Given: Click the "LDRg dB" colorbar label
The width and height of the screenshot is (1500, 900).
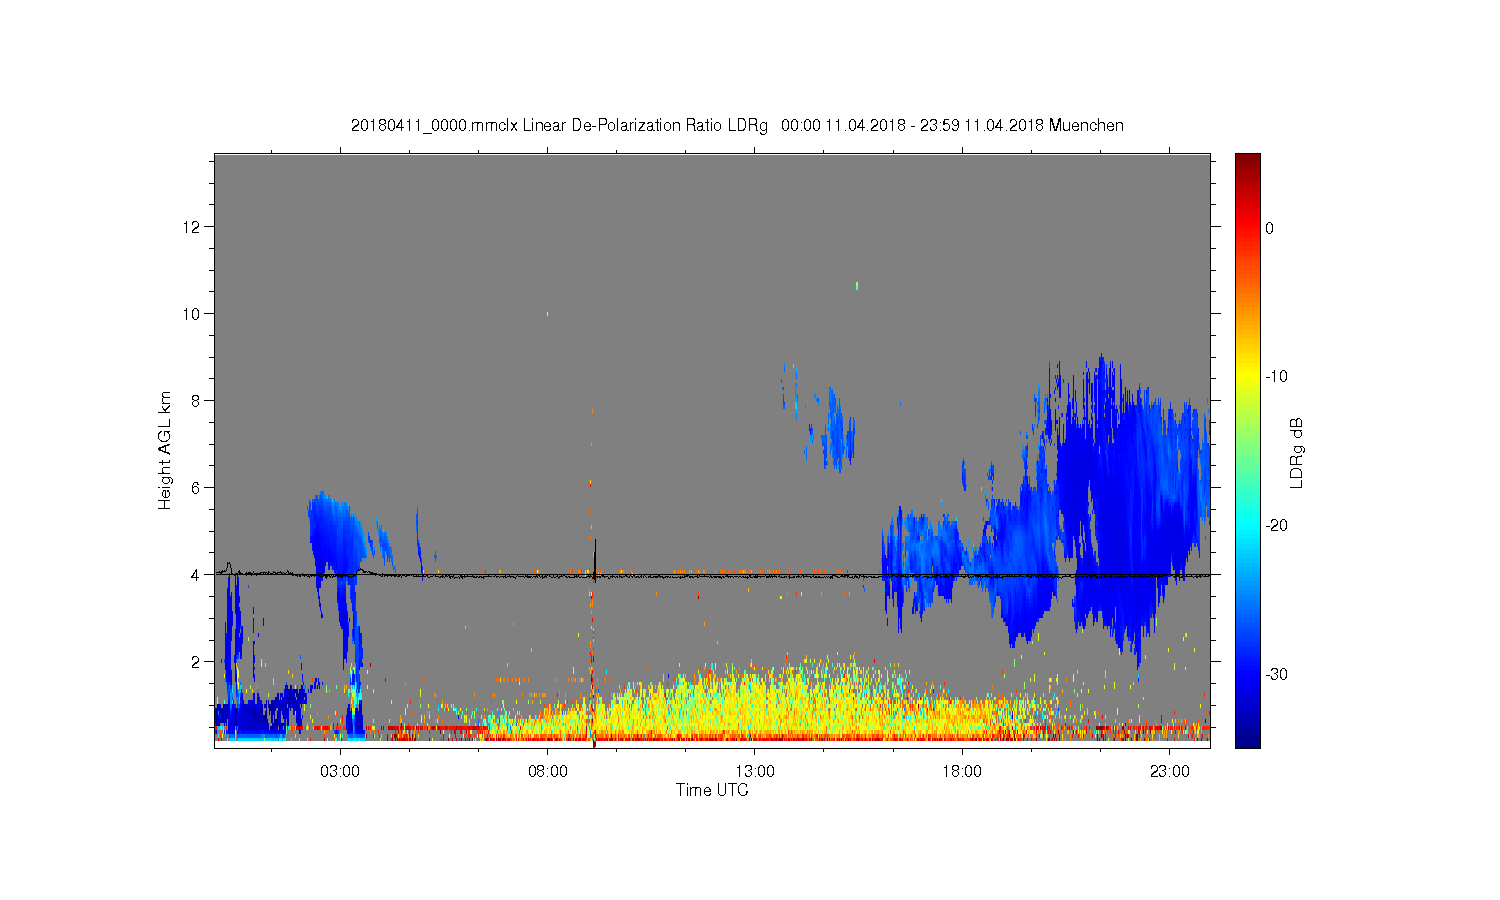Looking at the screenshot, I should click(1296, 452).
